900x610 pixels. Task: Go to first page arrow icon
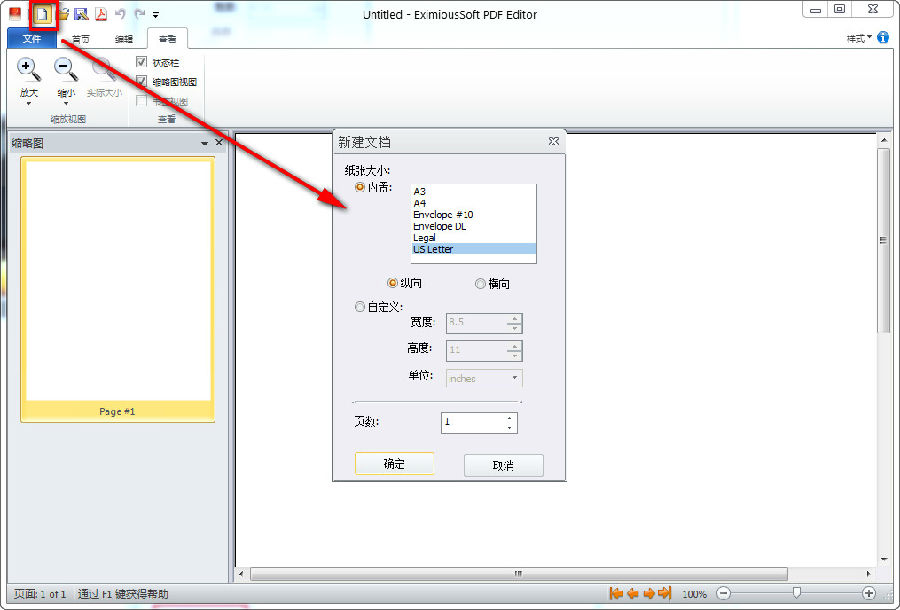(616, 593)
